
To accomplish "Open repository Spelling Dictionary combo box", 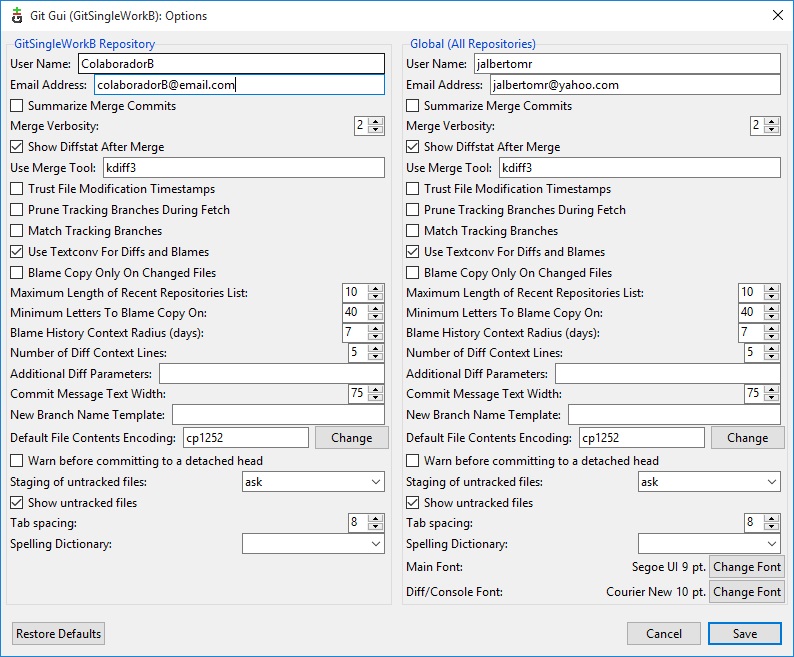I will [313, 544].
